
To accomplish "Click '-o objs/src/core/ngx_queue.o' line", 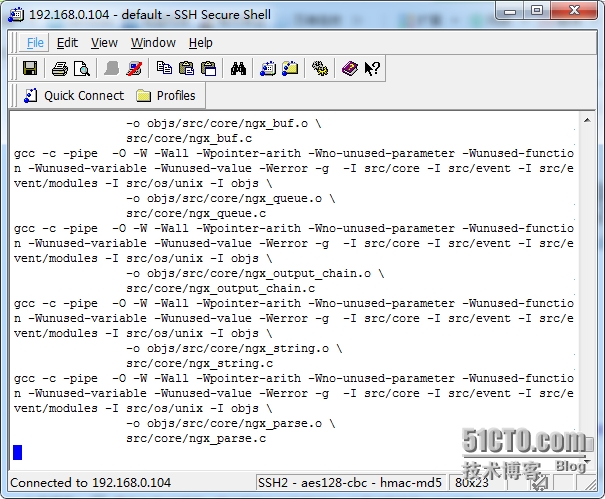I will coord(231,198).
